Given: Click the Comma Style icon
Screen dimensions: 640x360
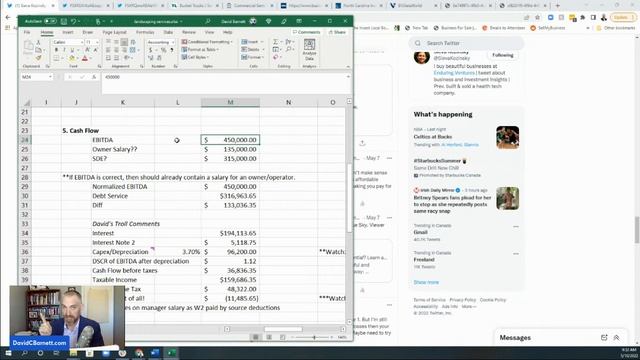Looking at the screenshot, I should pos(171,50).
